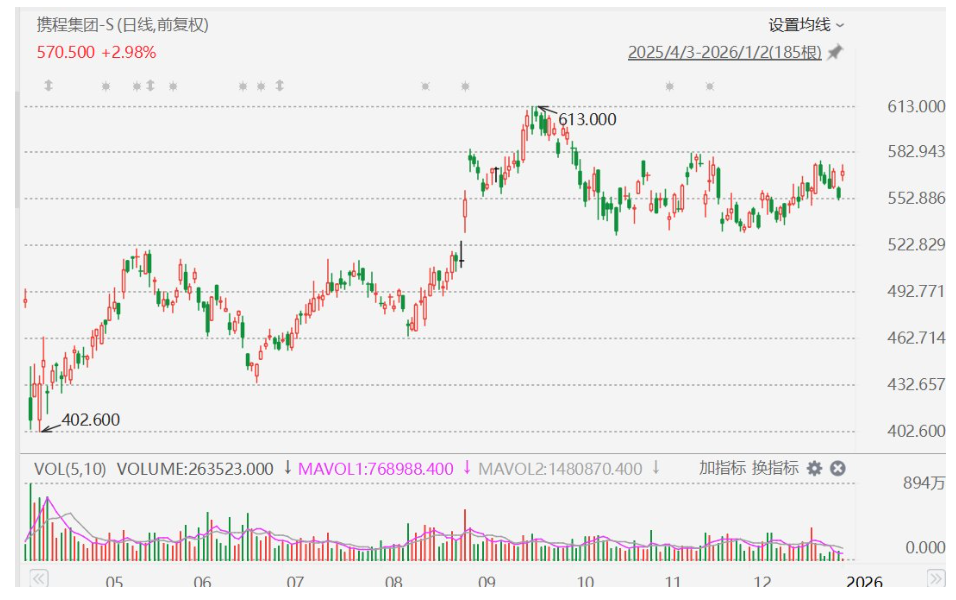Click 换指标 to switch indicator
Image resolution: width=956 pixels, height=600 pixels.
tap(776, 468)
